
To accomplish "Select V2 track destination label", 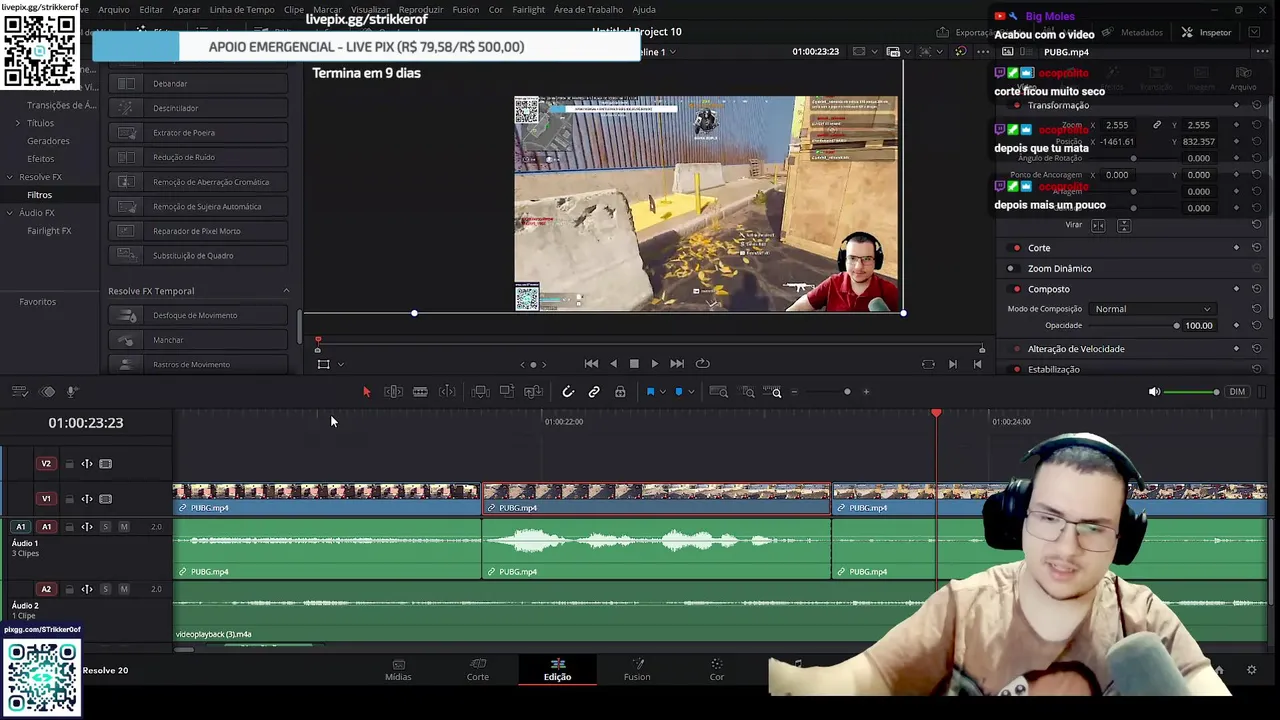I will tap(46, 464).
